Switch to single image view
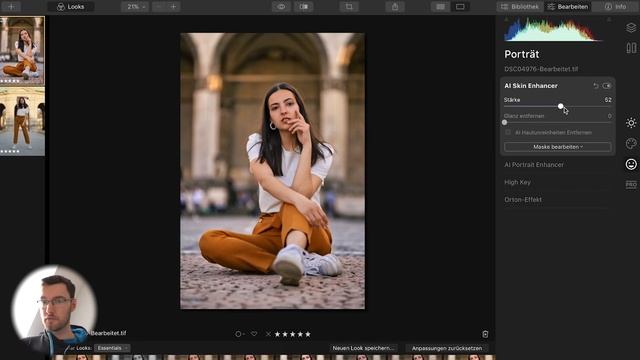This screenshot has height=360, width=640. tap(460, 7)
